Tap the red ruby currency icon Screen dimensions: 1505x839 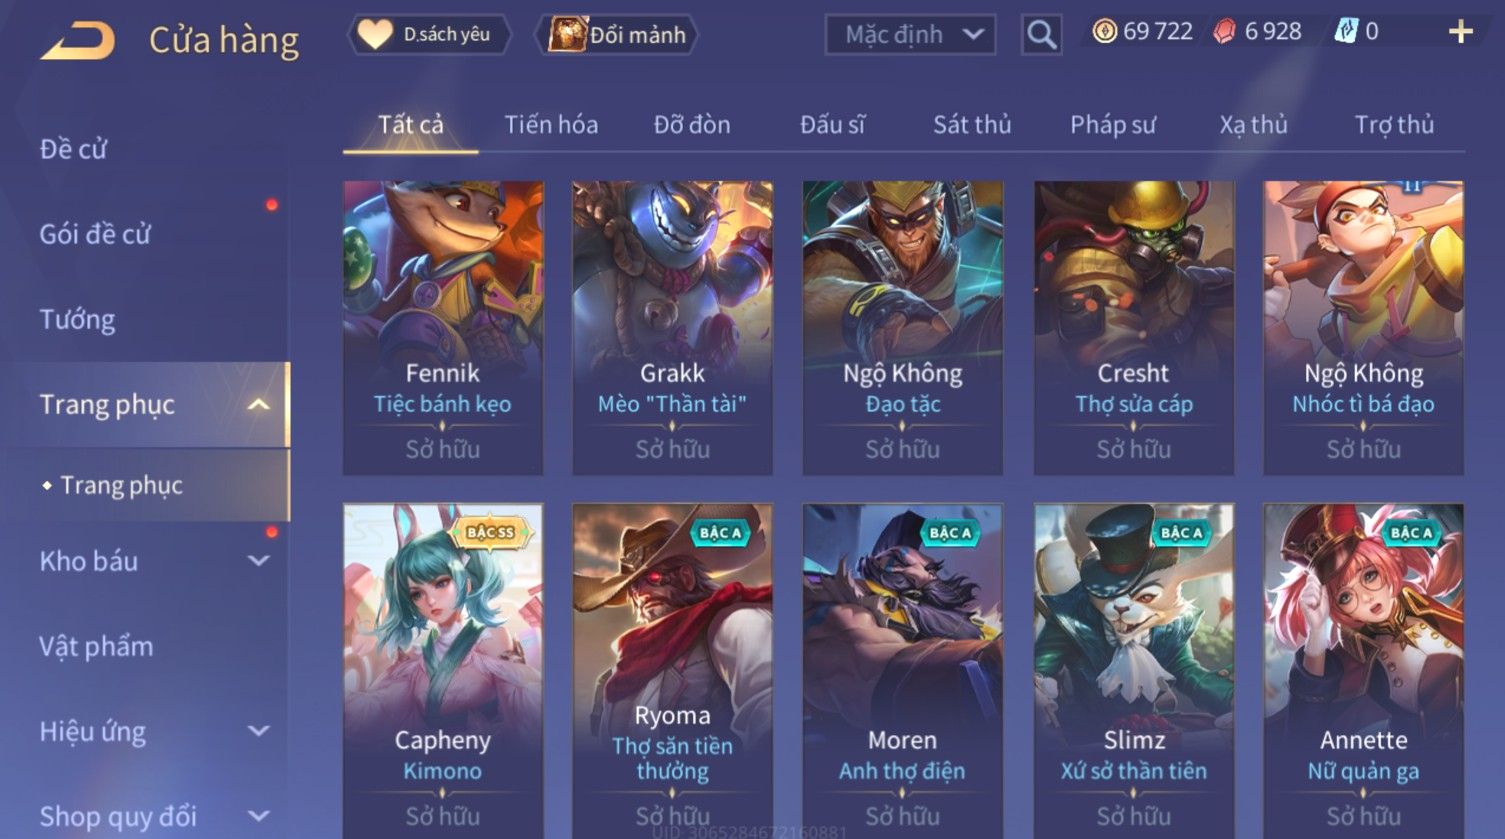tap(1224, 32)
